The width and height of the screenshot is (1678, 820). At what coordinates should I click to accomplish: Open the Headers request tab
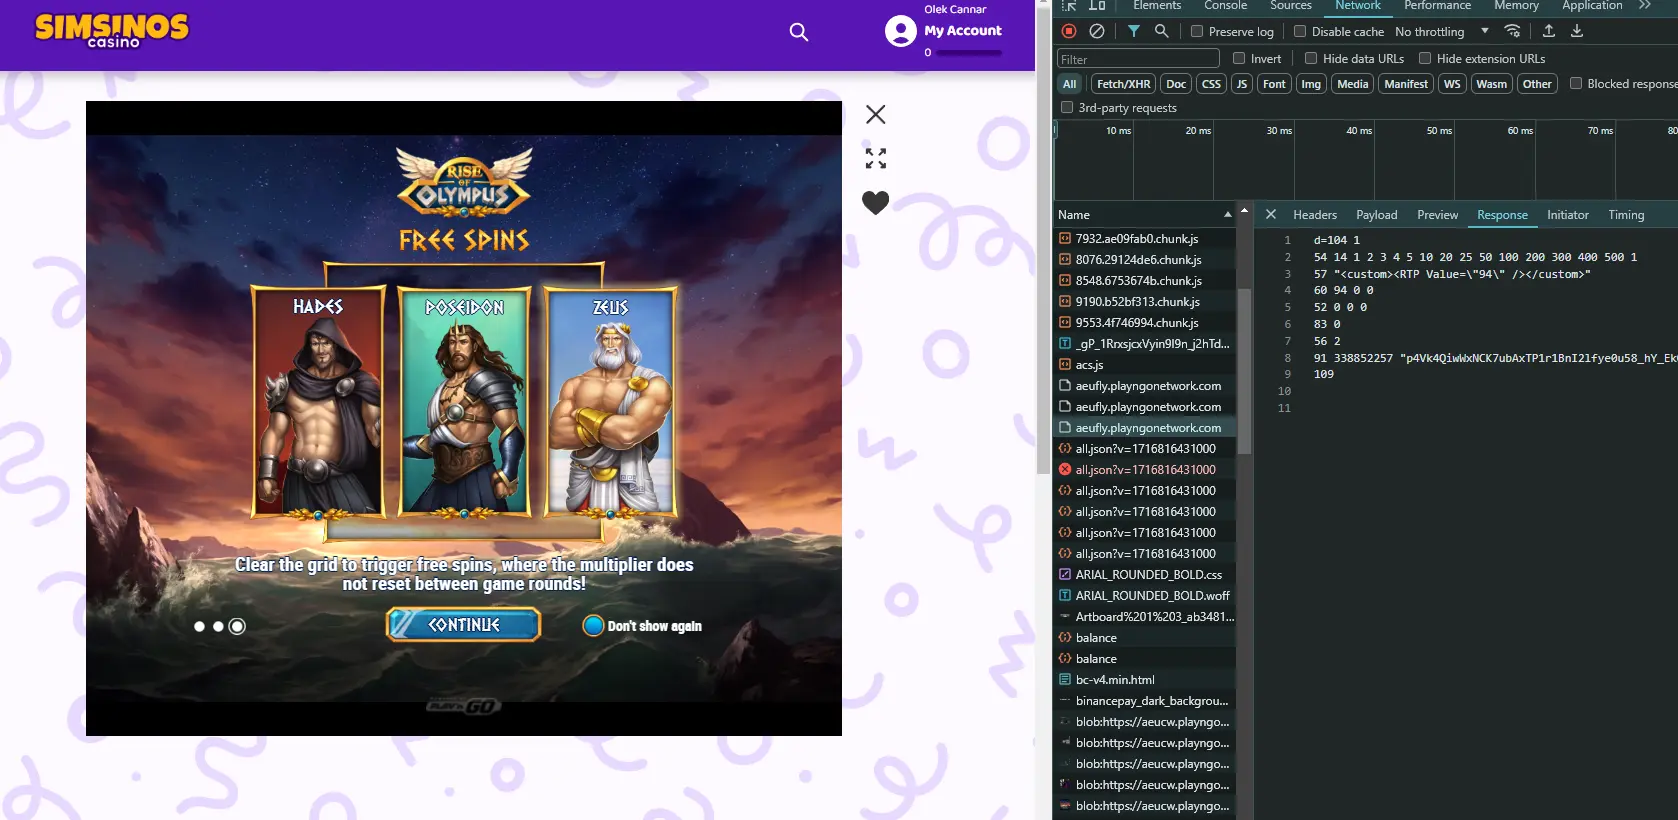click(x=1315, y=214)
